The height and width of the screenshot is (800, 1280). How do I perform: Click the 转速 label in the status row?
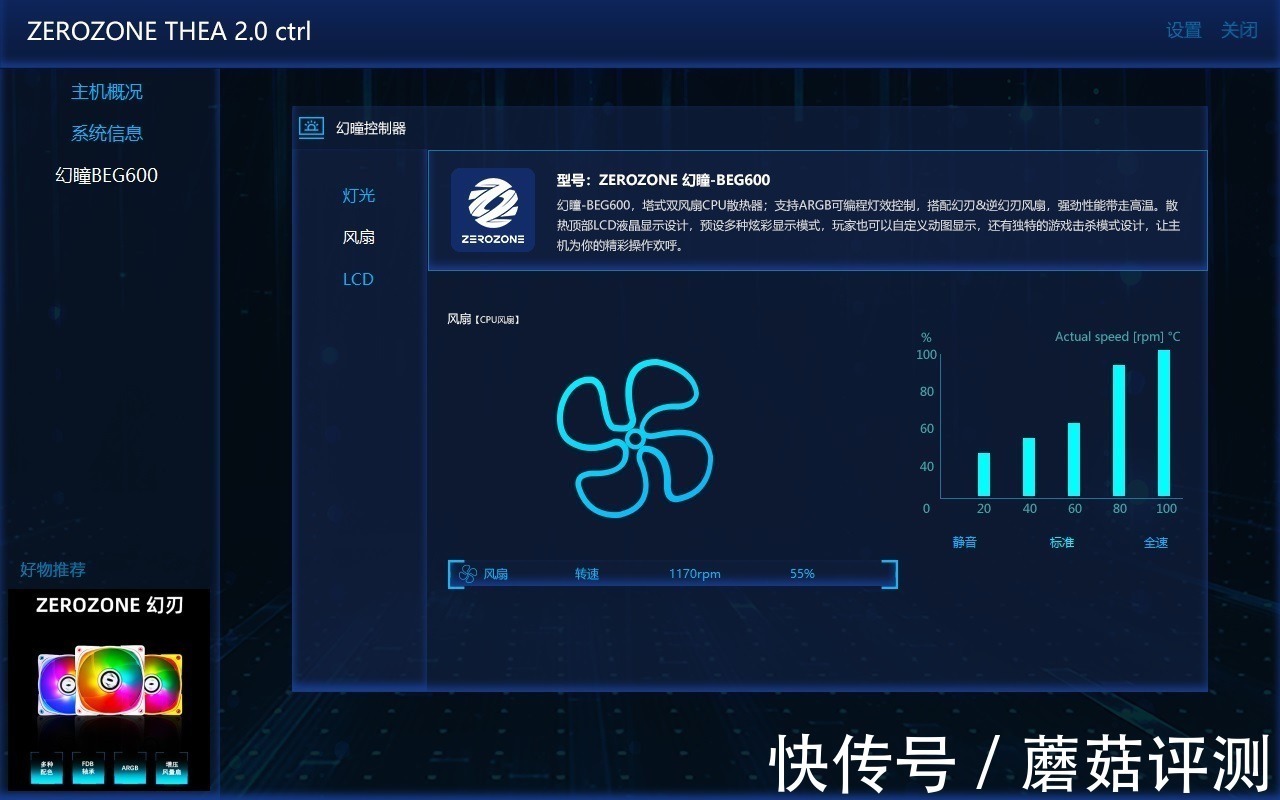[x=587, y=574]
